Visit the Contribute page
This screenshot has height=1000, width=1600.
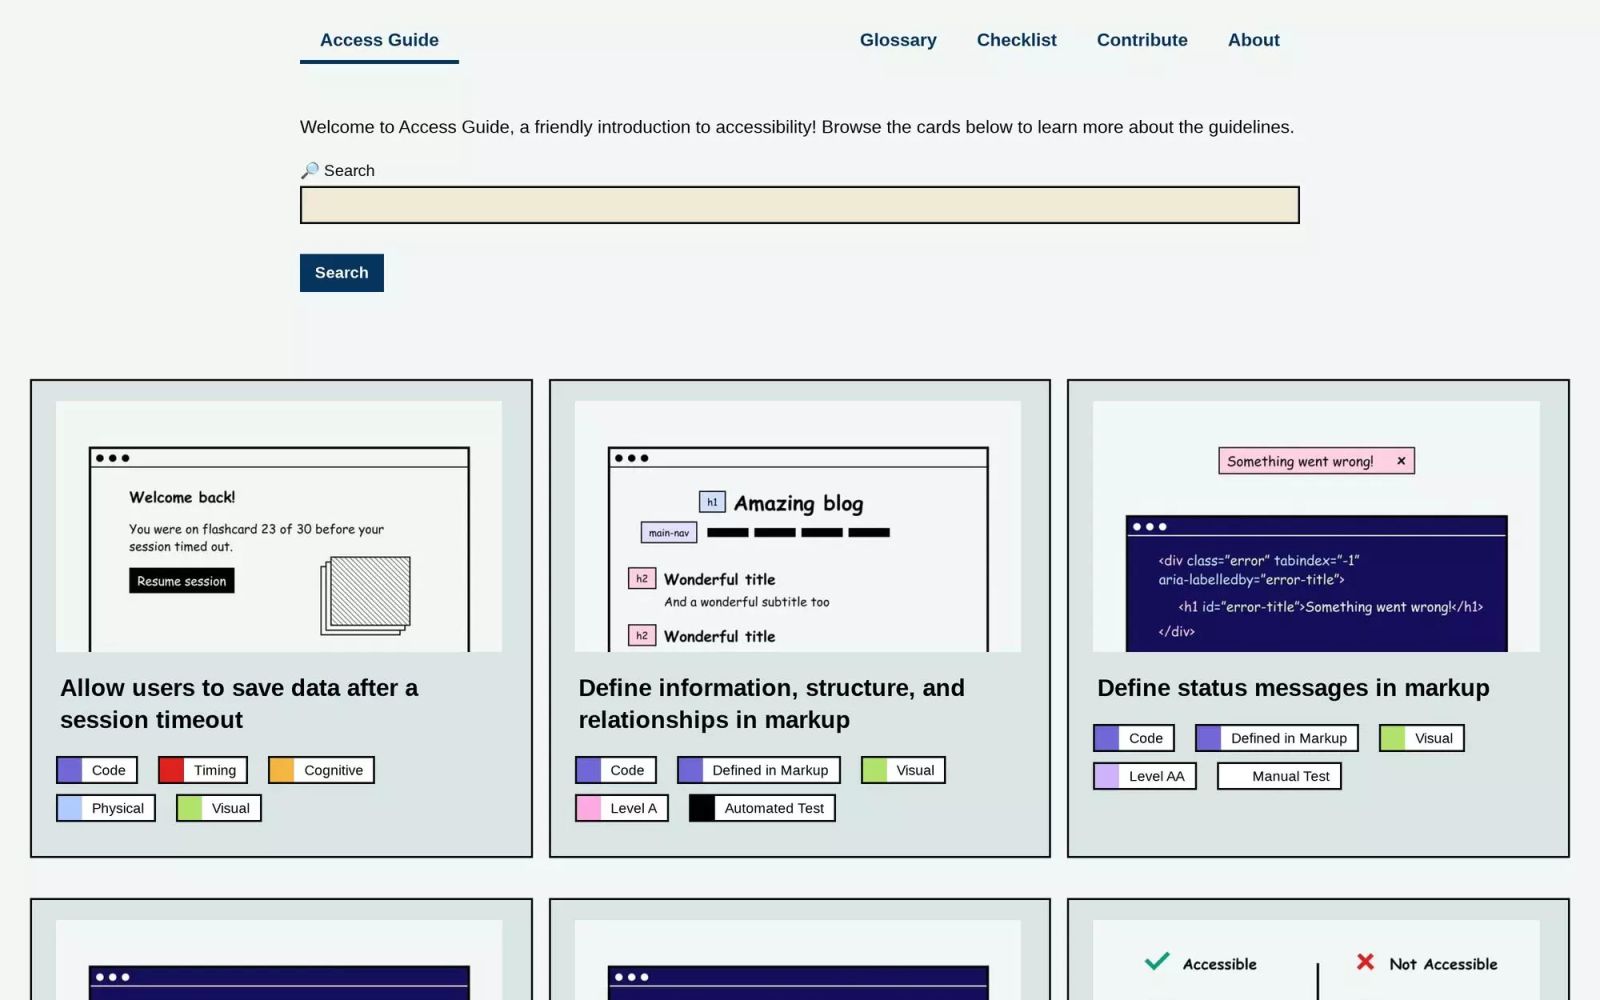pyautogui.click(x=1142, y=40)
